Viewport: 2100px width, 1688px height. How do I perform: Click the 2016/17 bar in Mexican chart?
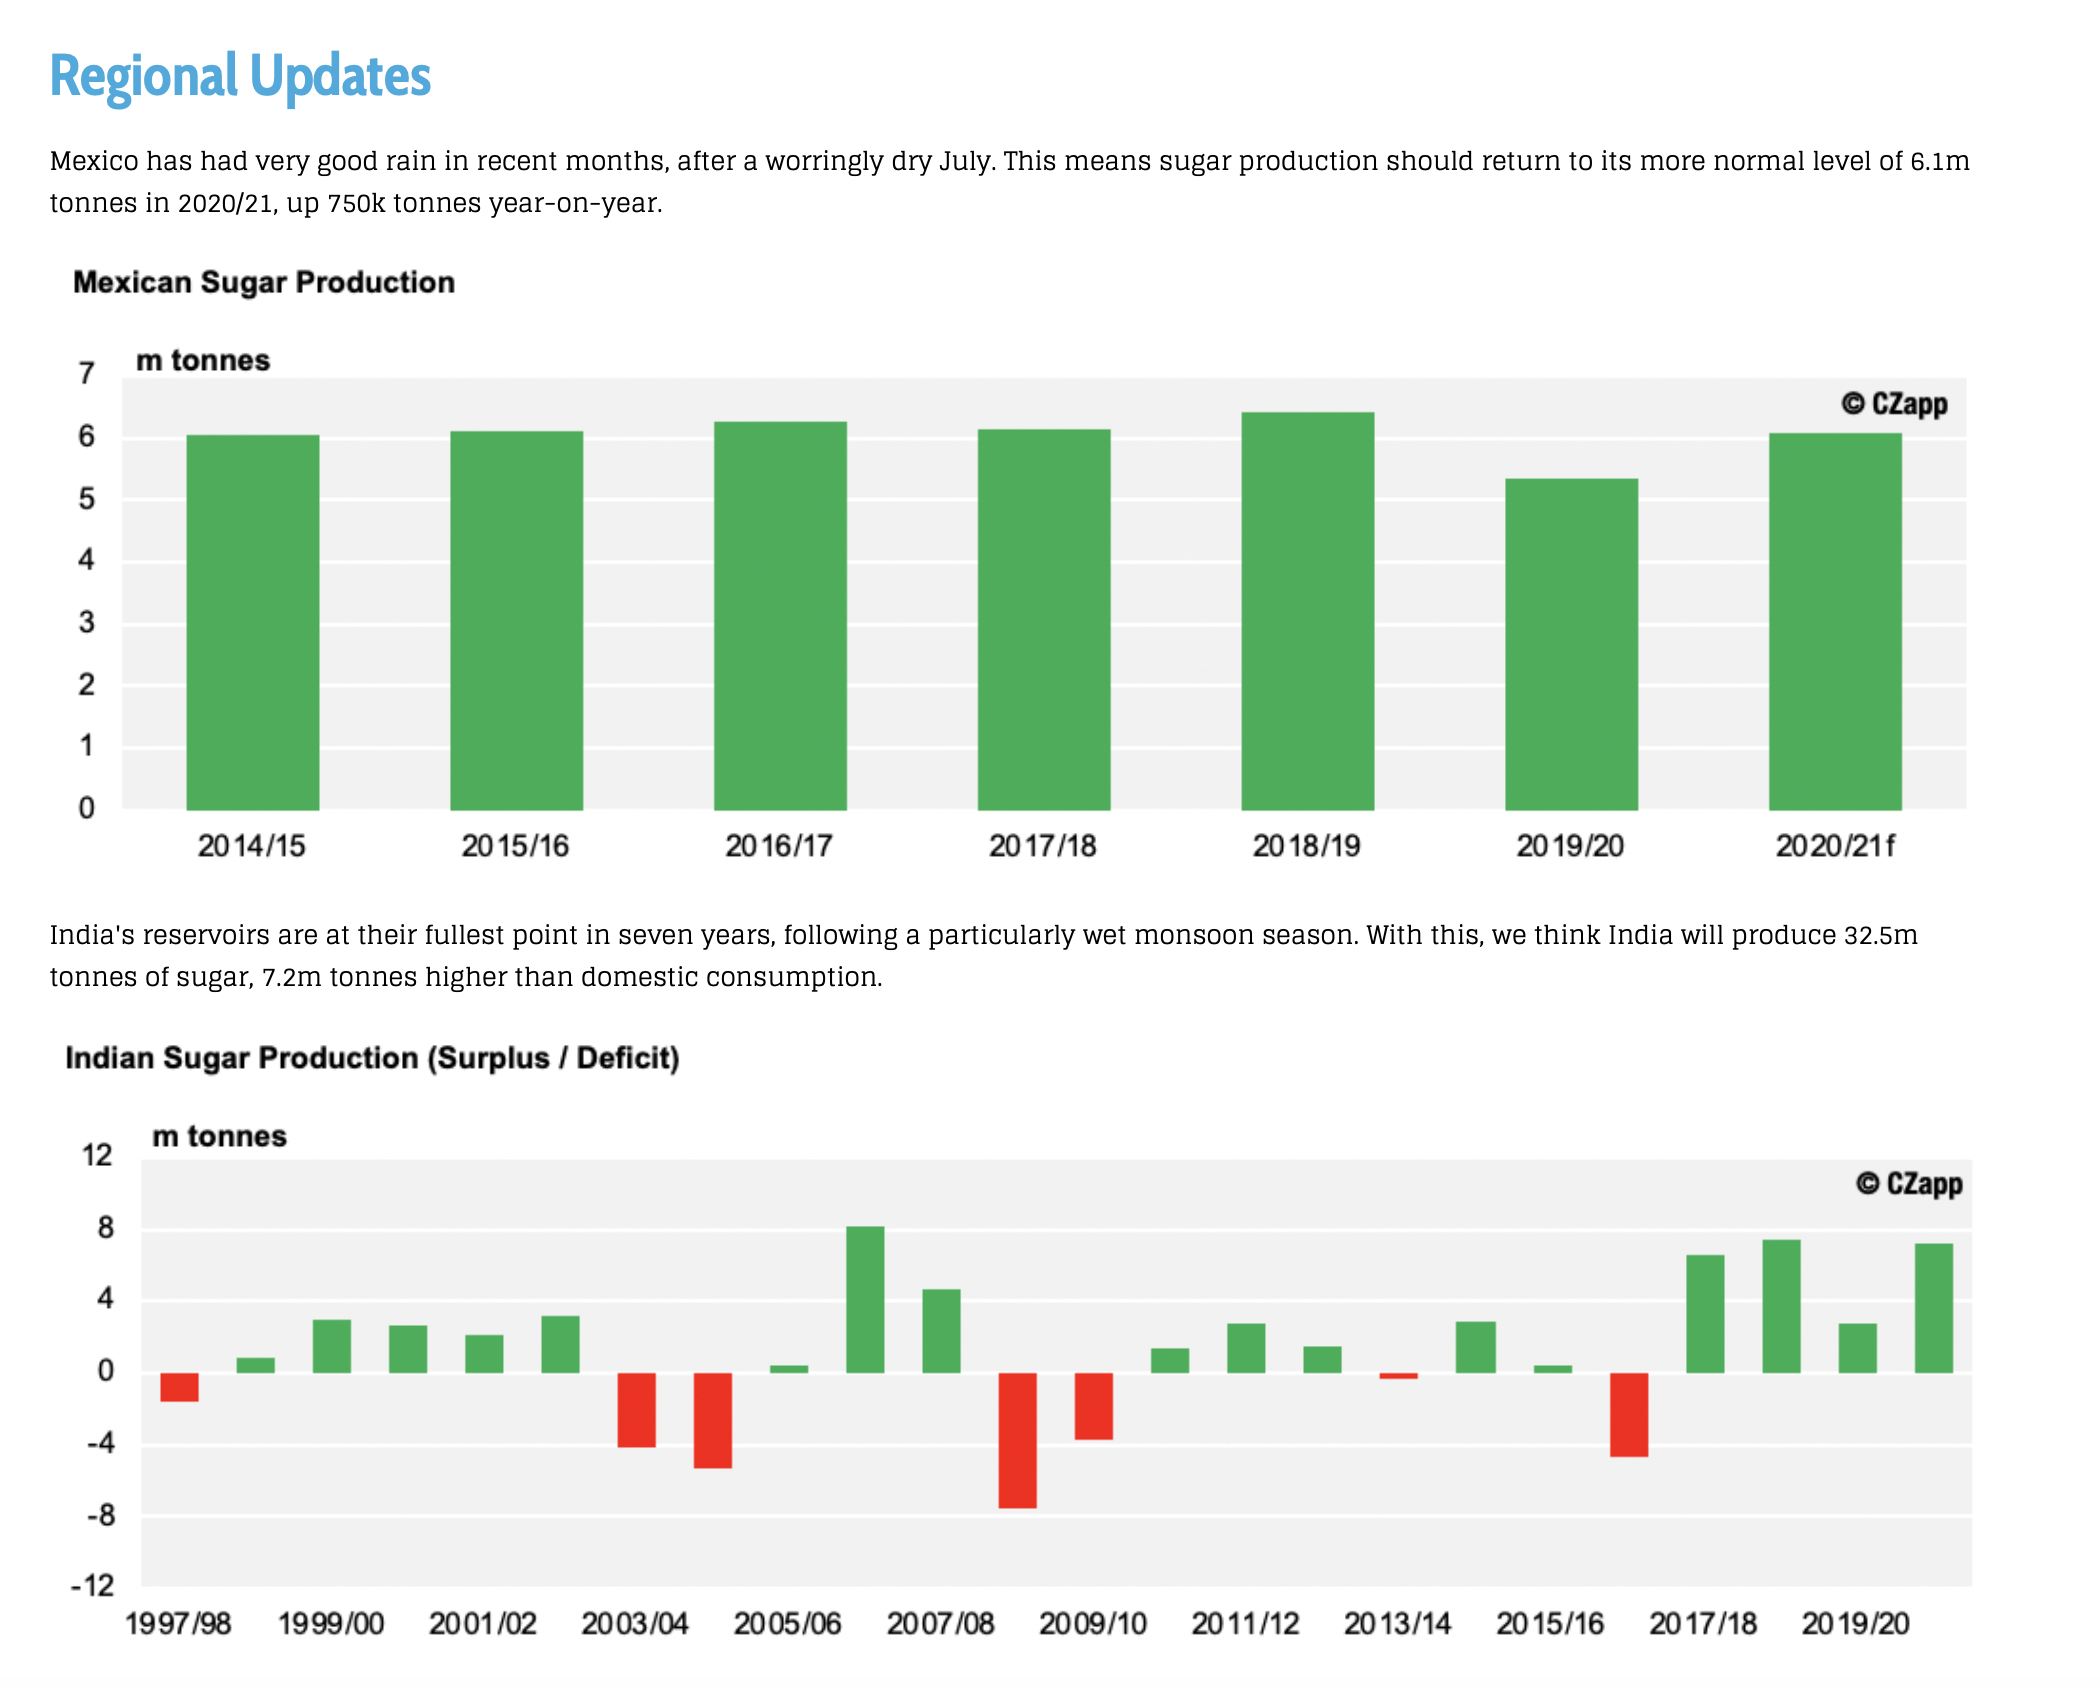pyautogui.click(x=780, y=616)
